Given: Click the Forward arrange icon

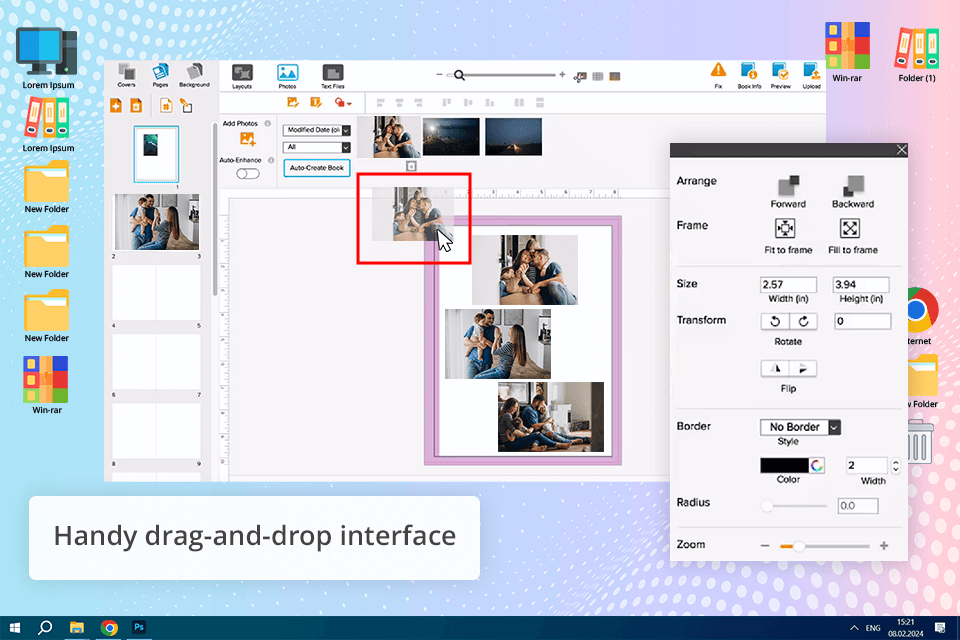Looking at the screenshot, I should click(788, 186).
